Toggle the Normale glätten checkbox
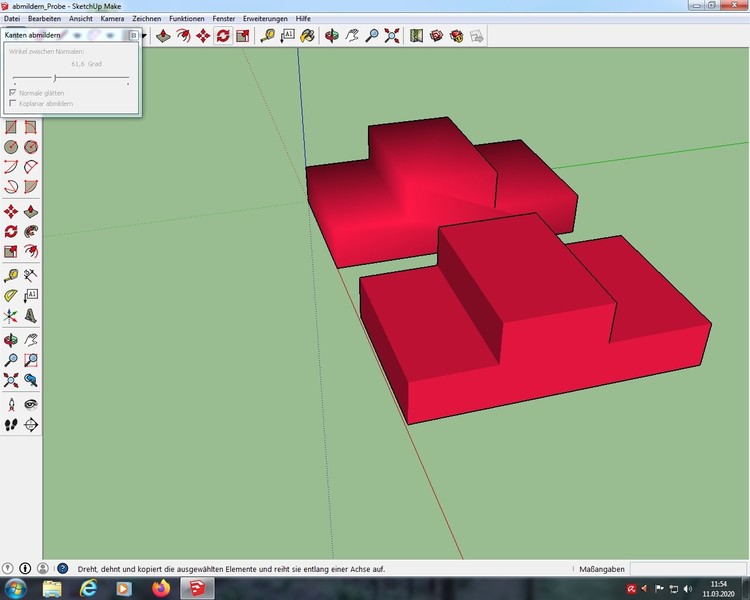The height and width of the screenshot is (600, 750). (x=13, y=92)
